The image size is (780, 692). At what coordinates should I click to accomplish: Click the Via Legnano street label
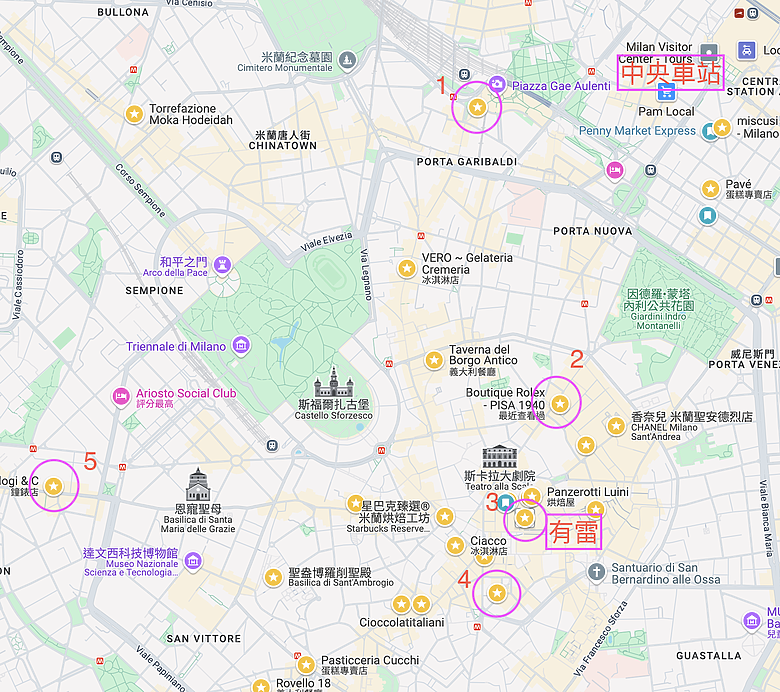point(366,275)
